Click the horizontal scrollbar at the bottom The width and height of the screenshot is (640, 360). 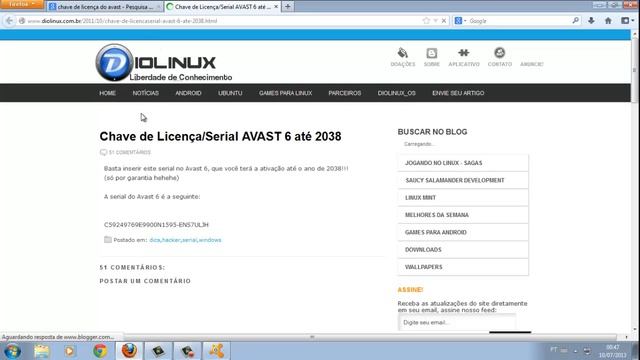[x=312, y=337]
